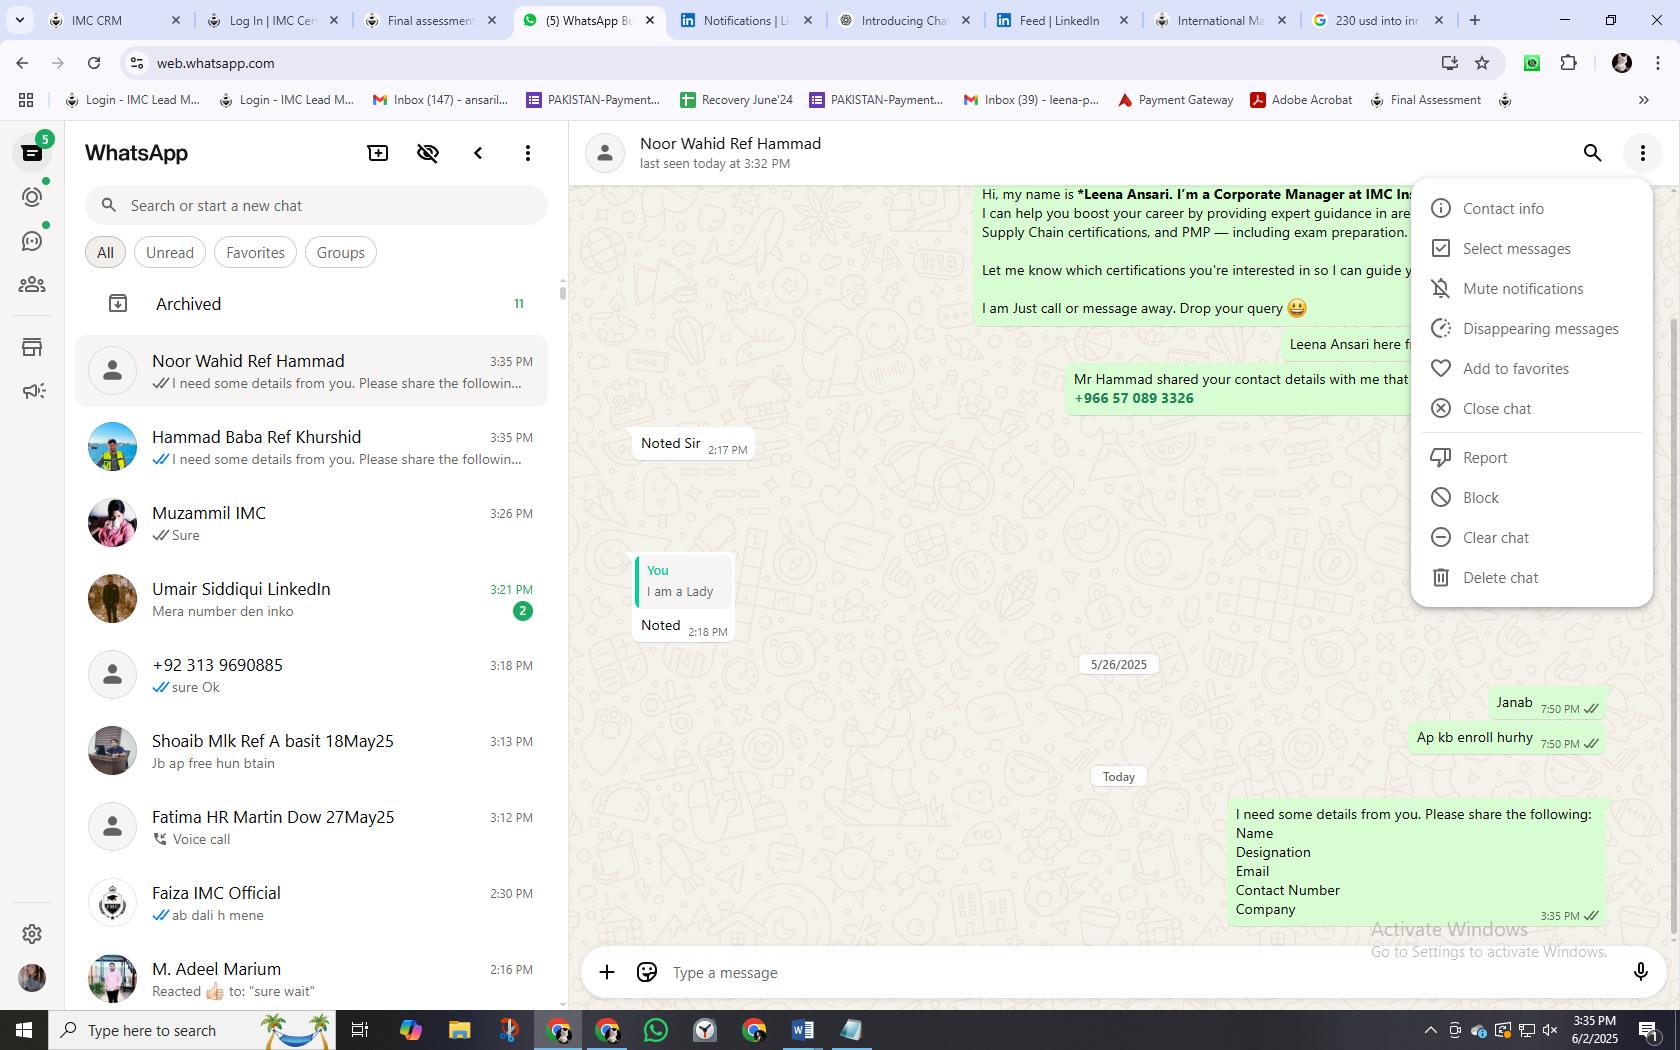Open chat with Umair Siddiqui LinkedIn

click(311, 599)
